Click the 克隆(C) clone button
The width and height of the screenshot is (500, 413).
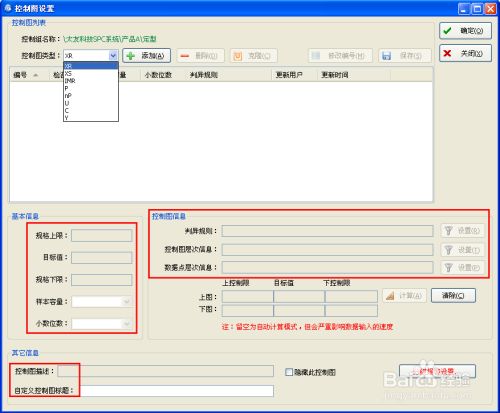[x=253, y=56]
